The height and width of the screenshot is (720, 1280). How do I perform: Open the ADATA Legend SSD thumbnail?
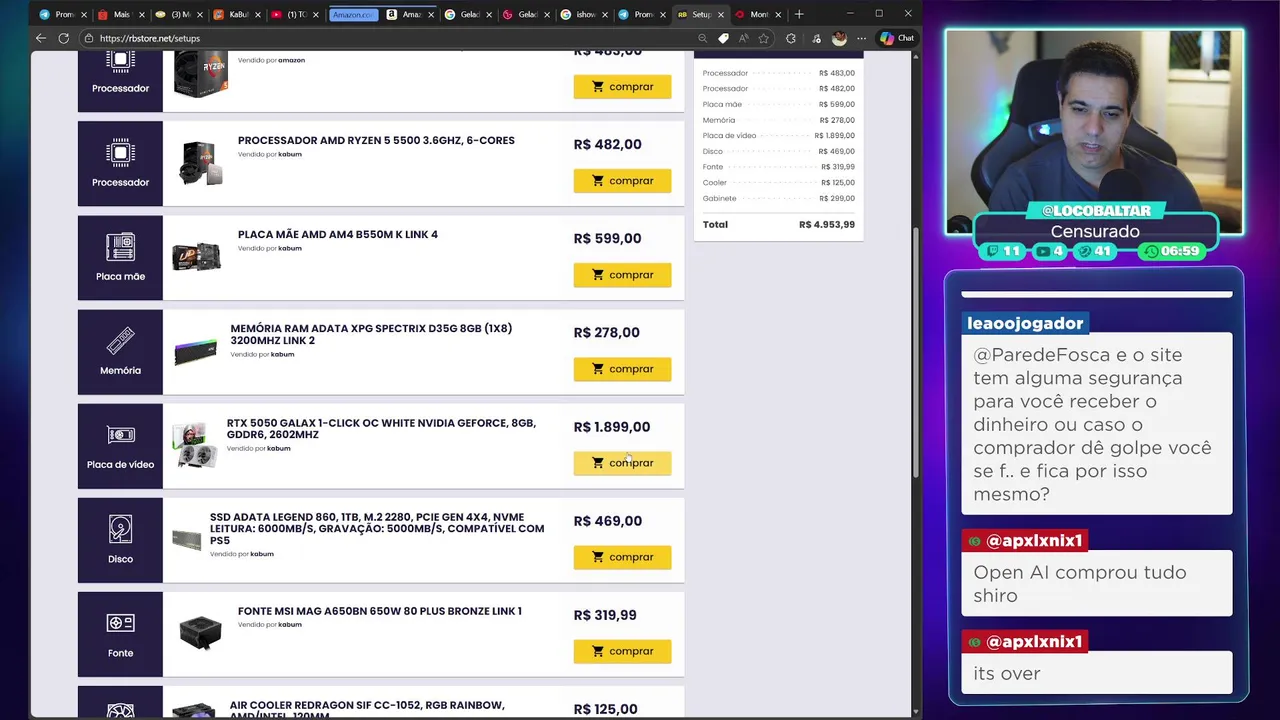(187, 540)
